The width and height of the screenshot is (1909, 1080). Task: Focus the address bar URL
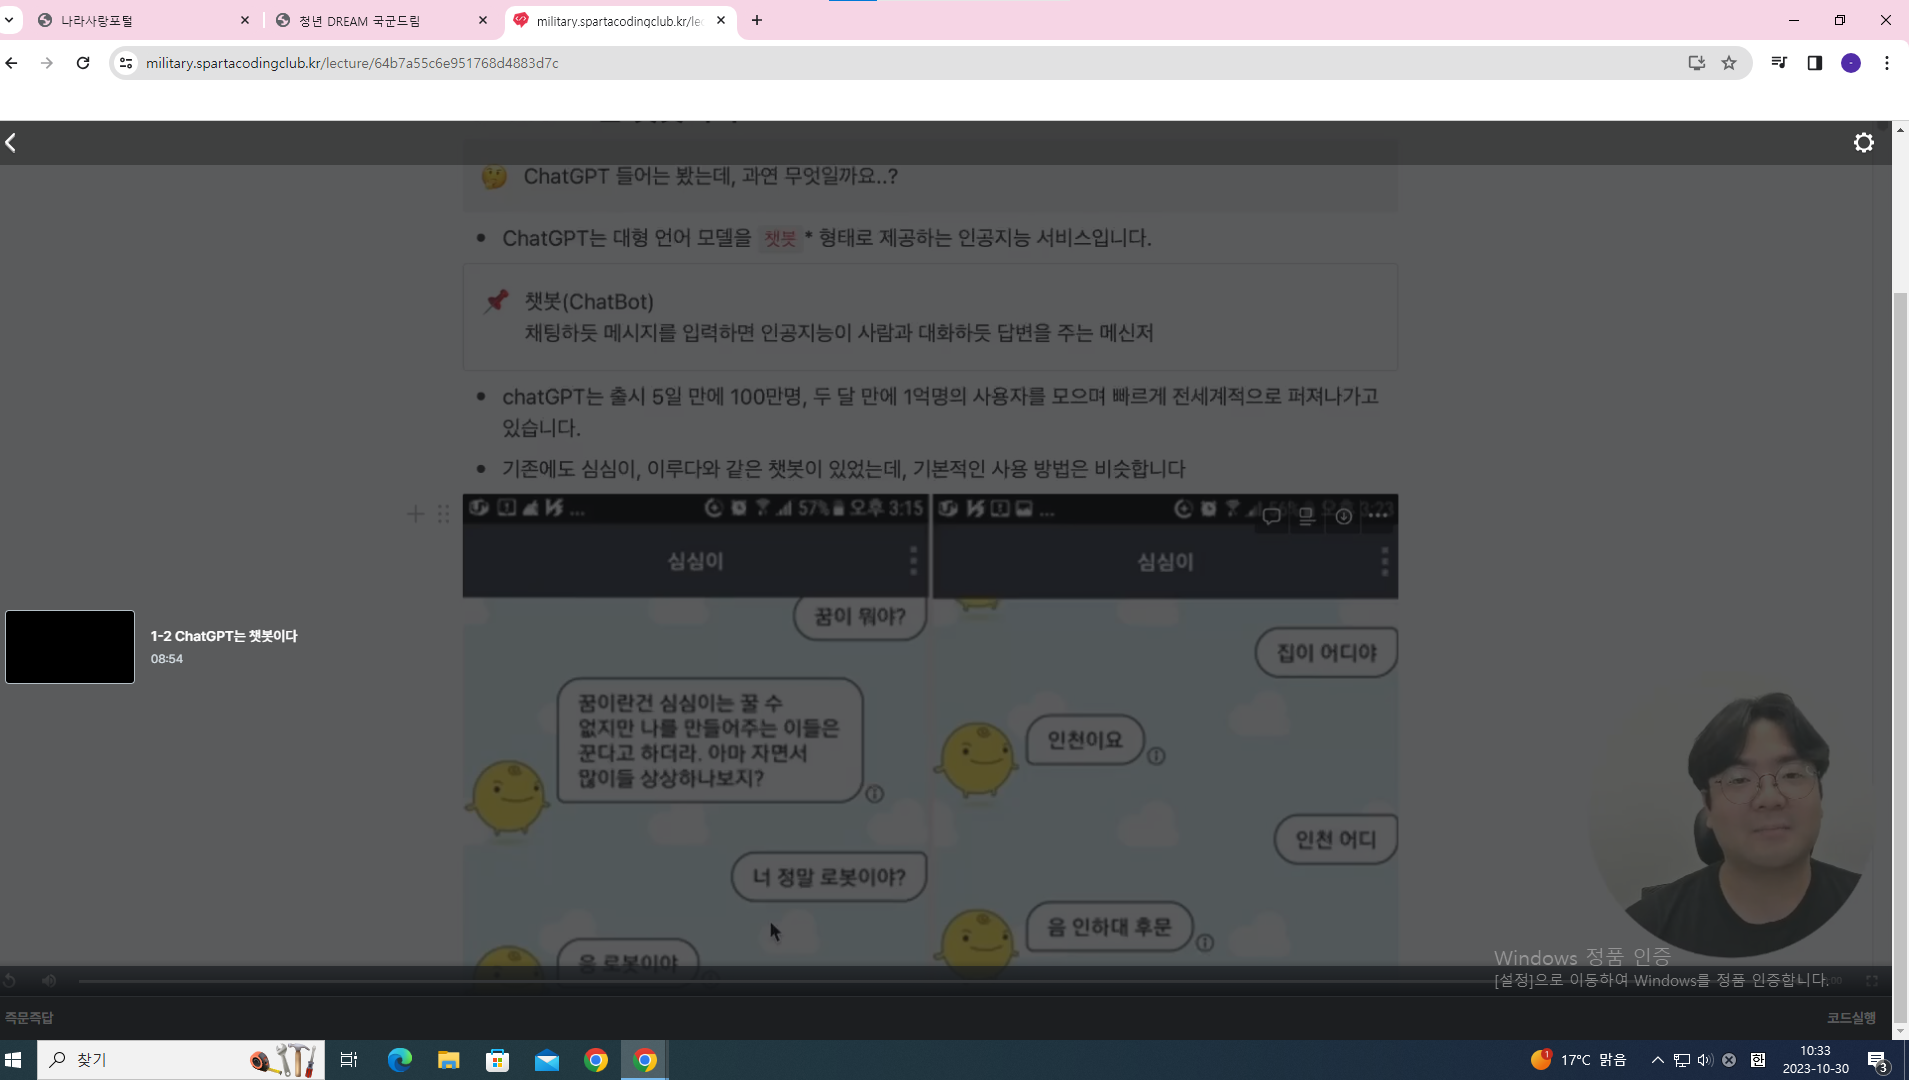coord(352,63)
